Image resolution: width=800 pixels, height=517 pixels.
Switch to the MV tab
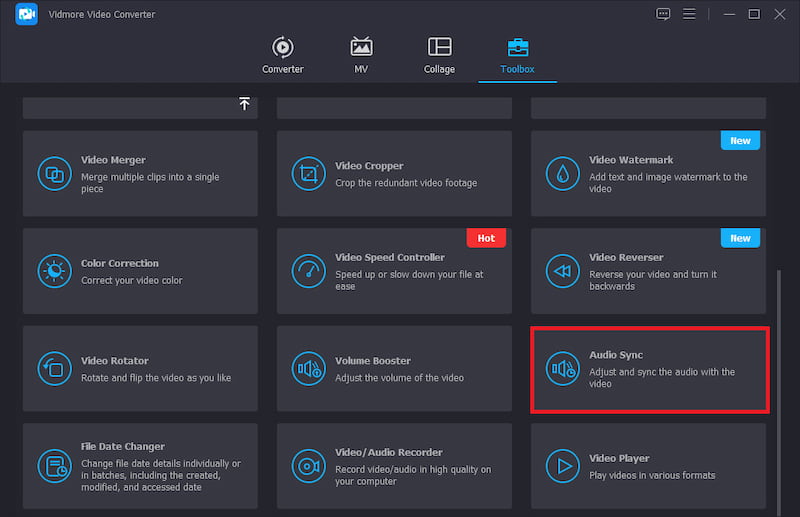[361, 55]
